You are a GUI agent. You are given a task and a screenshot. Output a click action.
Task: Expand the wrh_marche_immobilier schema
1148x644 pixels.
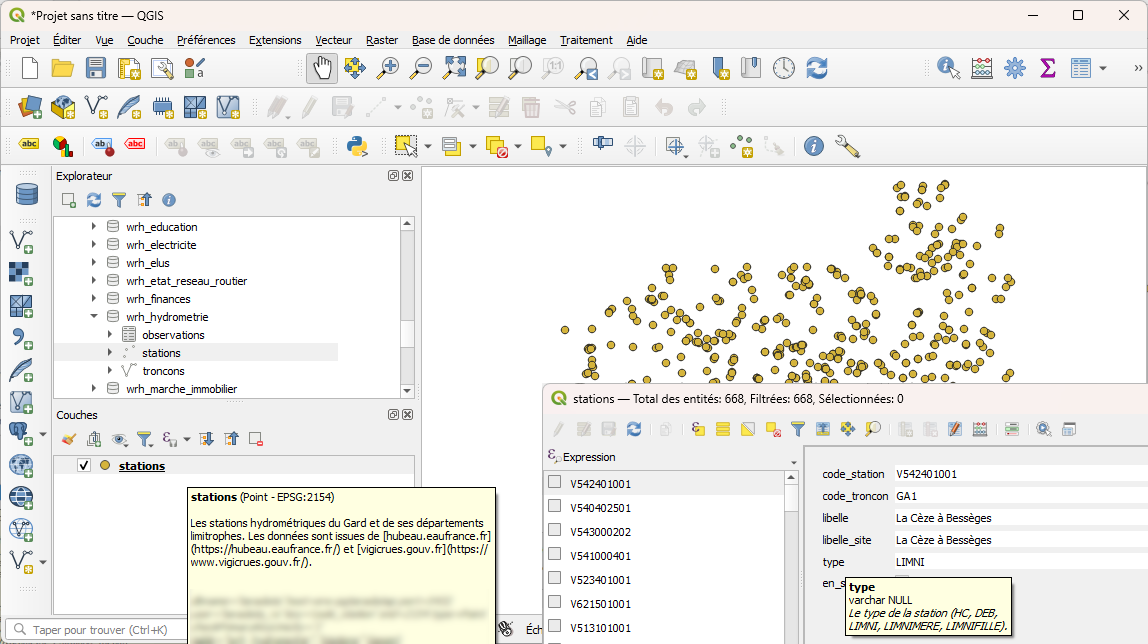pos(94,389)
